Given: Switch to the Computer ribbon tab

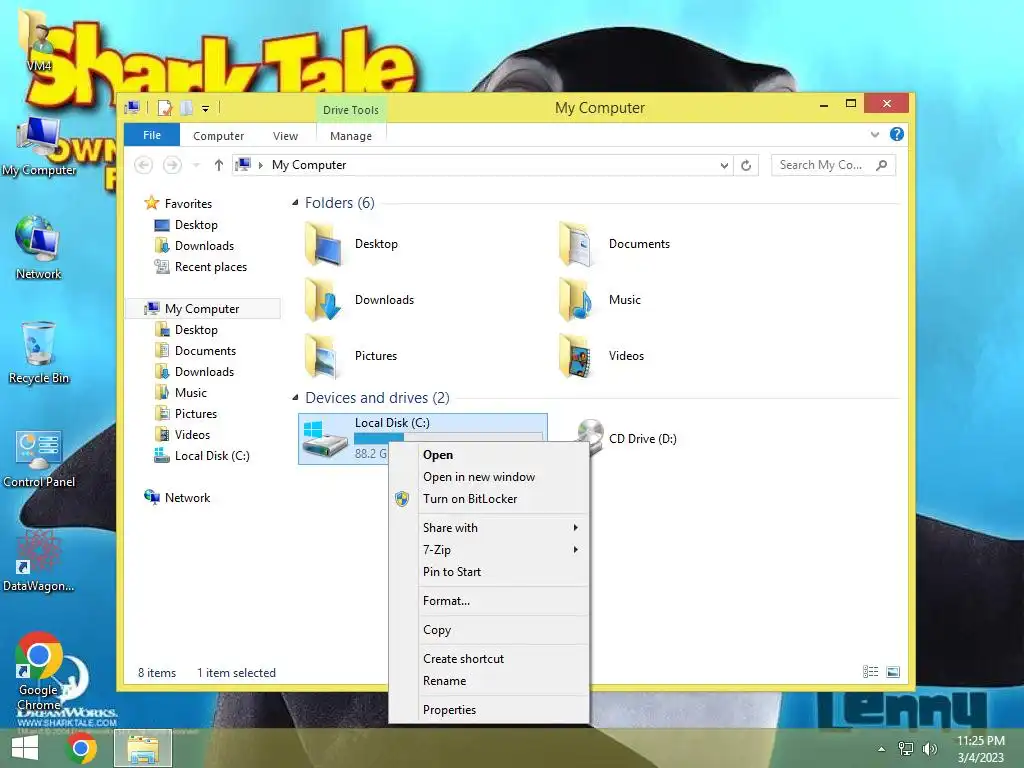Looking at the screenshot, I should [x=218, y=136].
